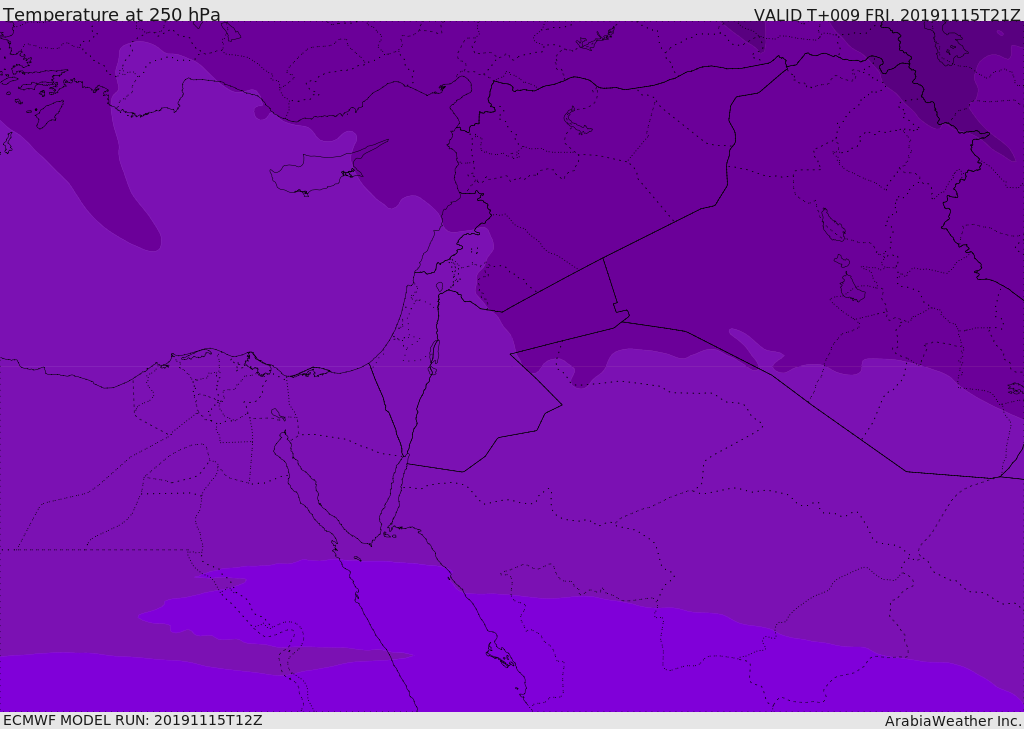The image size is (1024, 729).
Task: Click the 'VALID T+009 FRI. 20191115T21Z' label
Action: click(x=887, y=15)
